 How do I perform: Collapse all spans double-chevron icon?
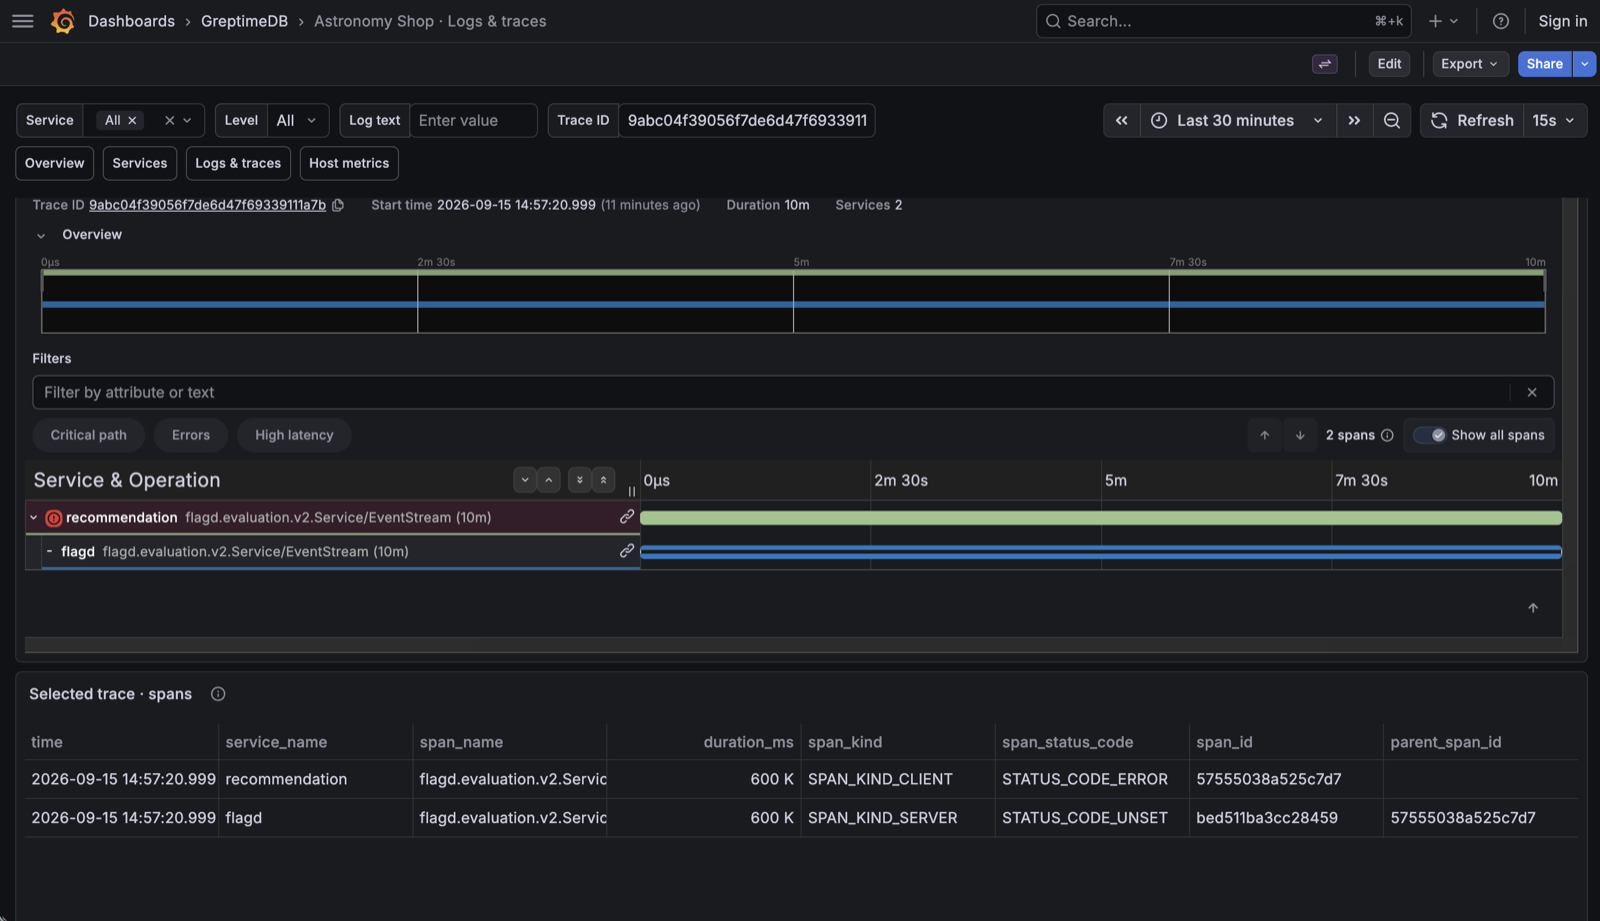click(604, 480)
